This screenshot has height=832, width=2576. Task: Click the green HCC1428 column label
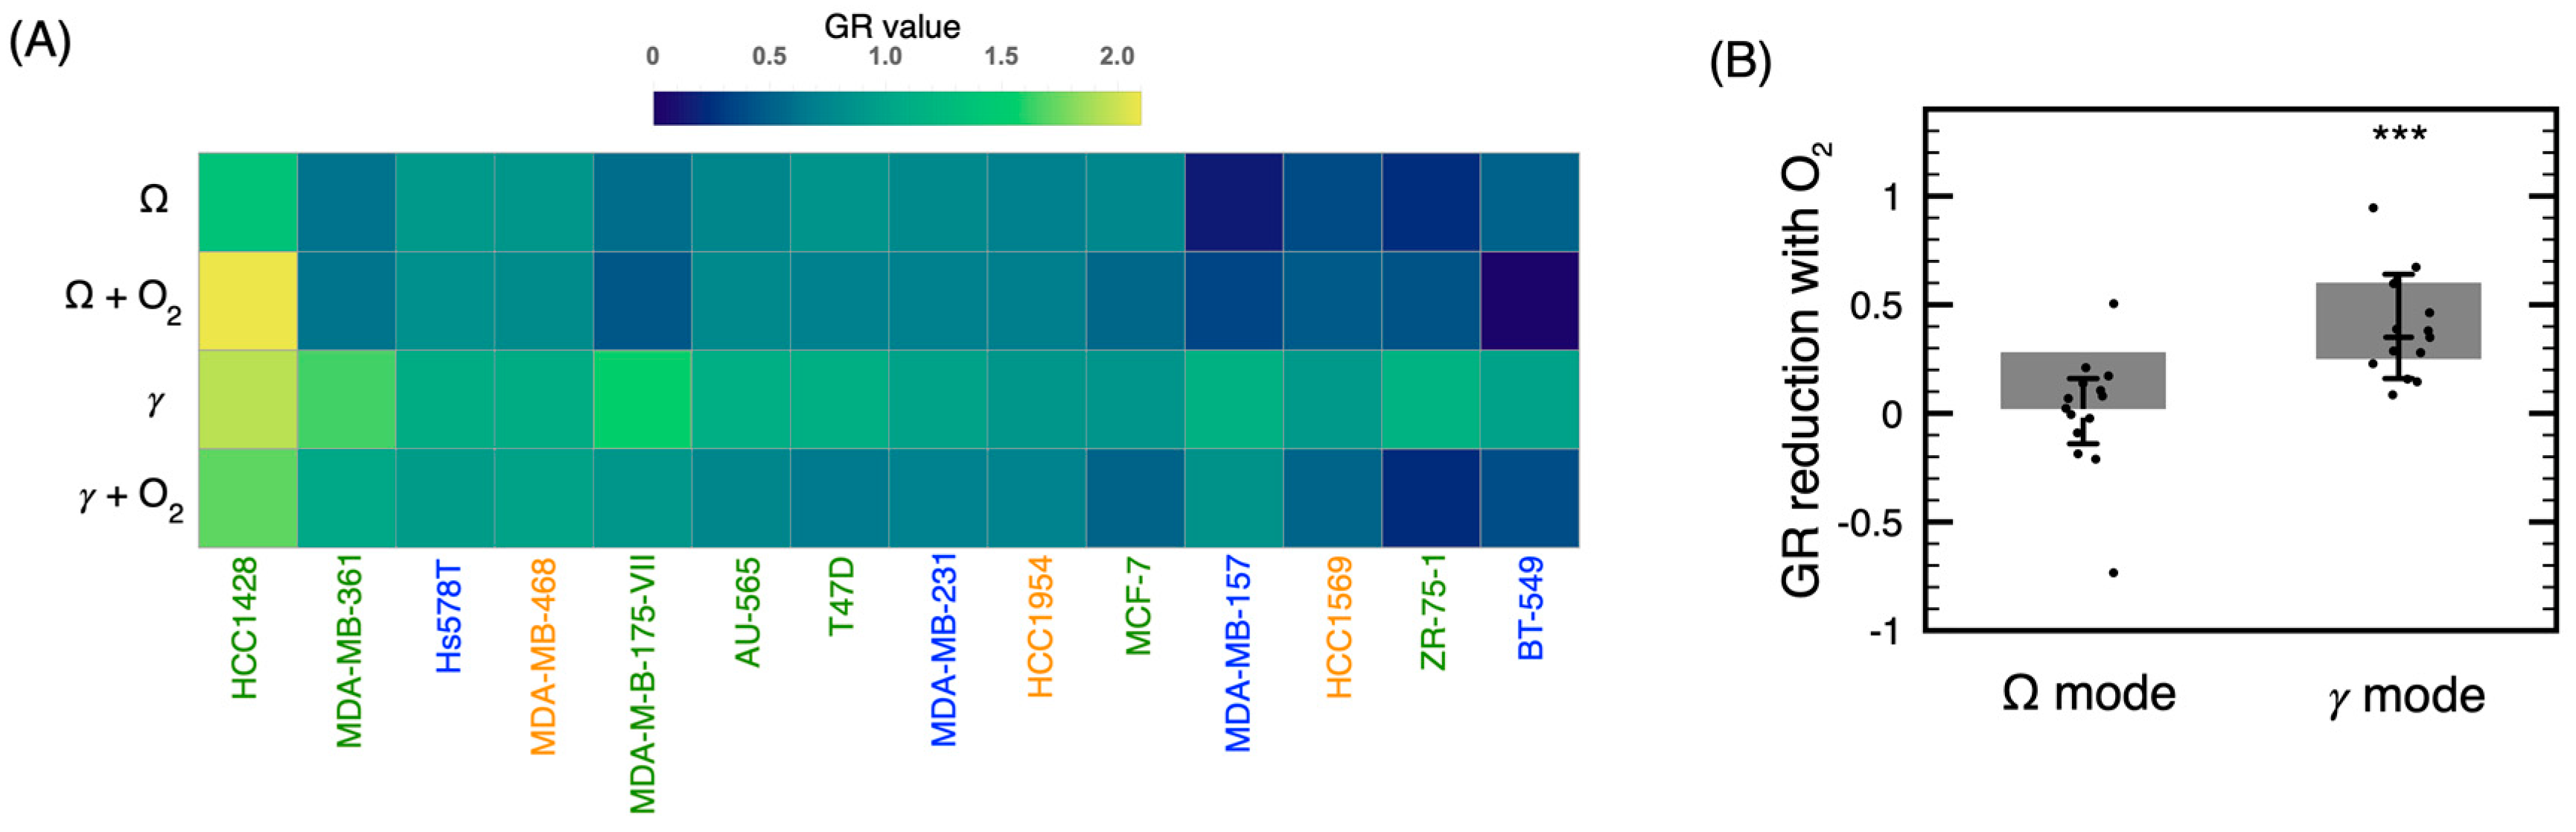(x=245, y=628)
